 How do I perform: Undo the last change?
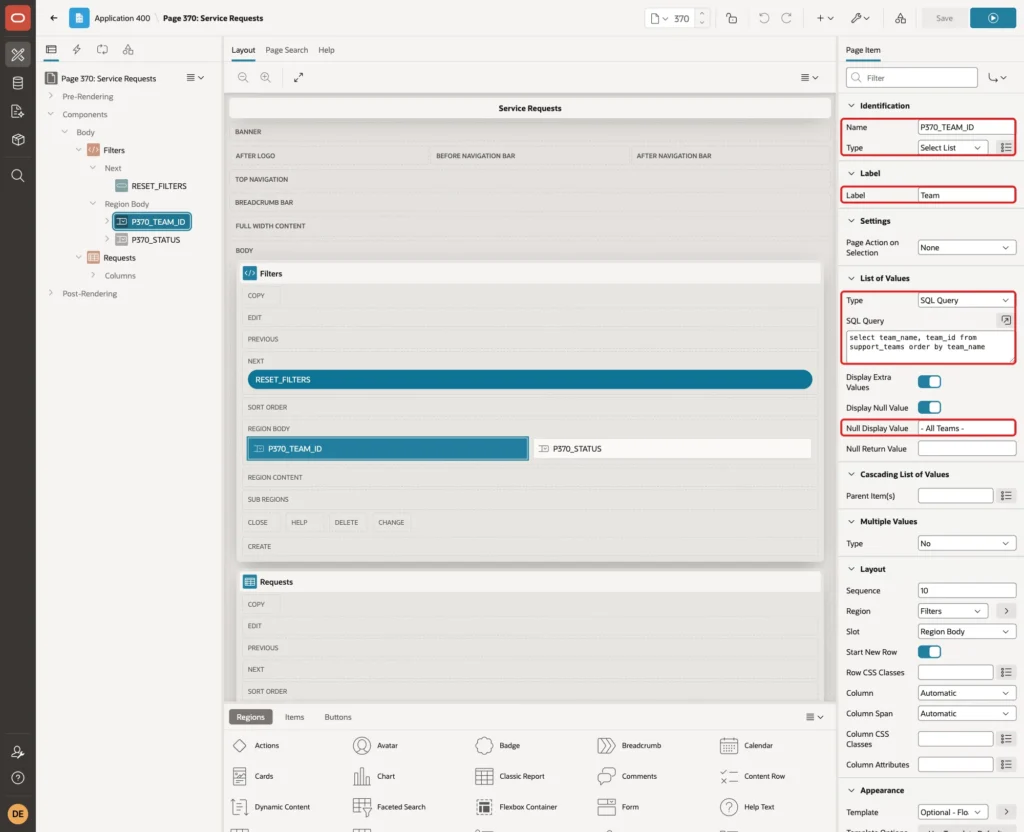[763, 18]
